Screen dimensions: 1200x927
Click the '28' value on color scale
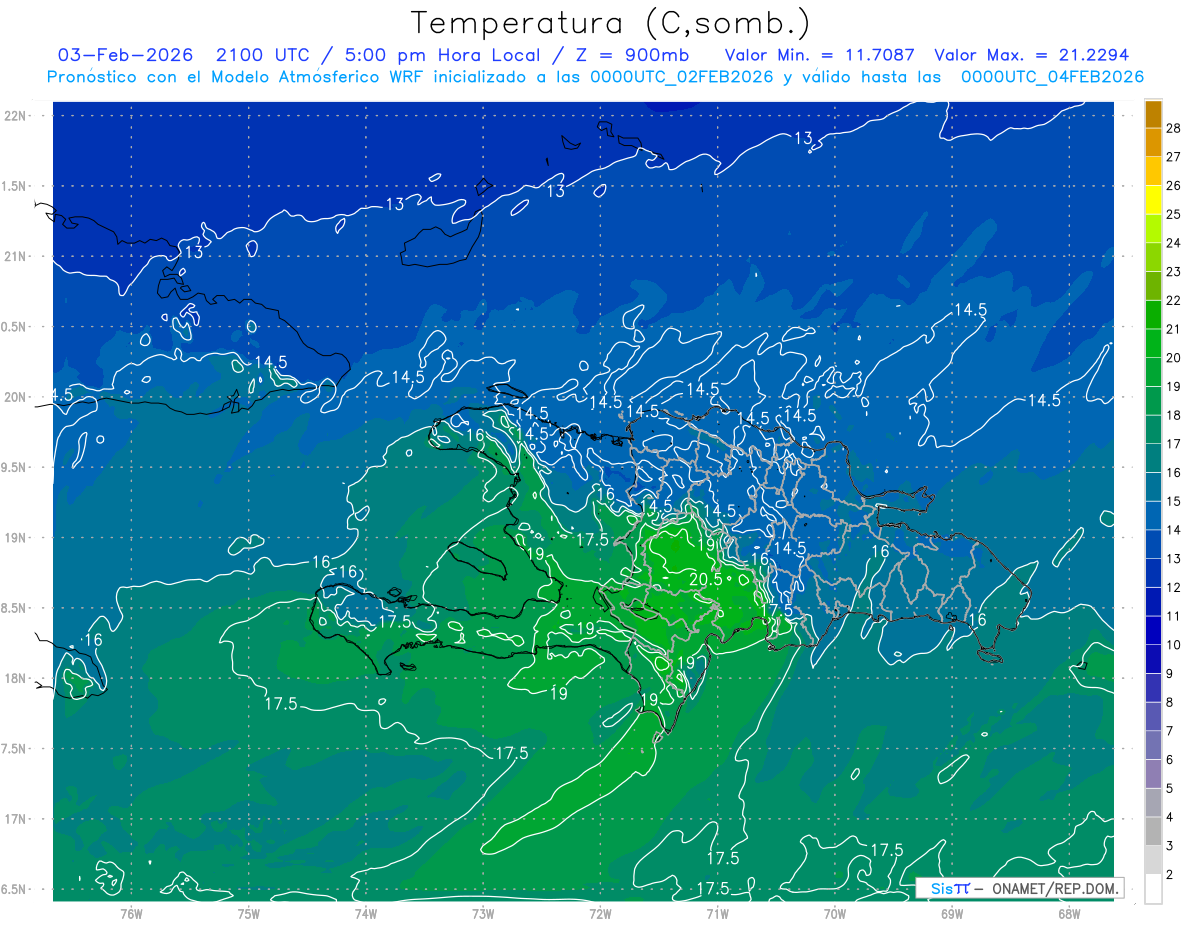coord(1173,128)
